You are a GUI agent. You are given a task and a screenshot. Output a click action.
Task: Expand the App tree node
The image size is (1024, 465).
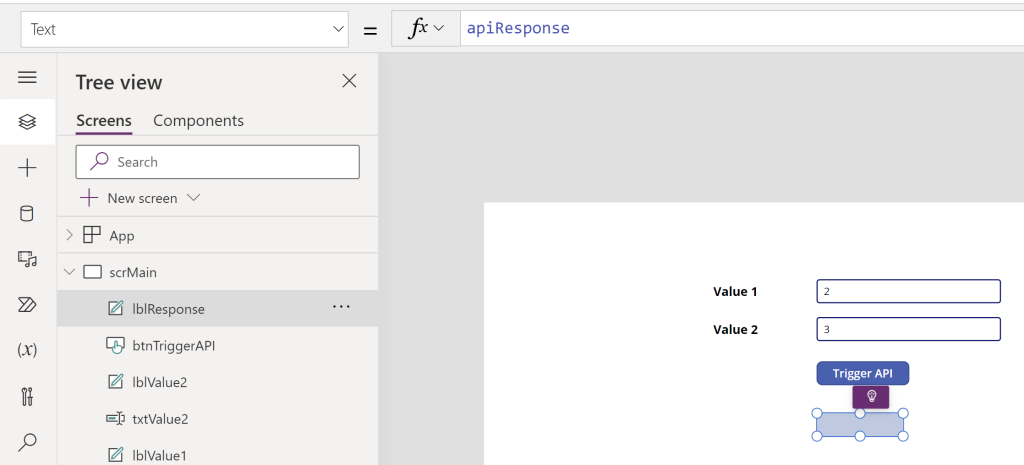[69, 235]
